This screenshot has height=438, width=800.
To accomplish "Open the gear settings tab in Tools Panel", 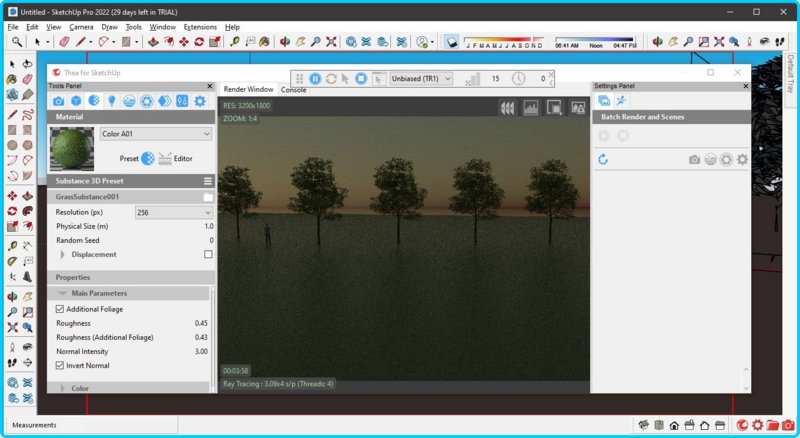I will pos(200,101).
